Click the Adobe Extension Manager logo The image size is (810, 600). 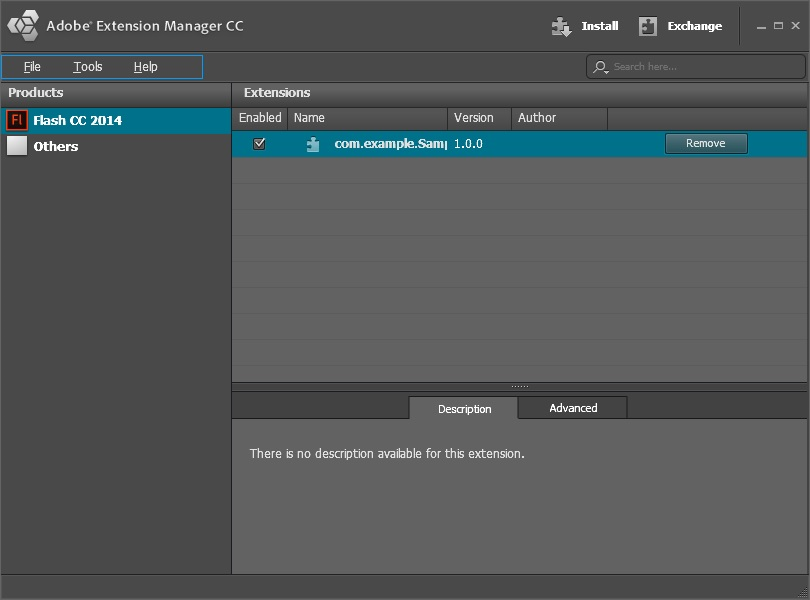(22, 25)
